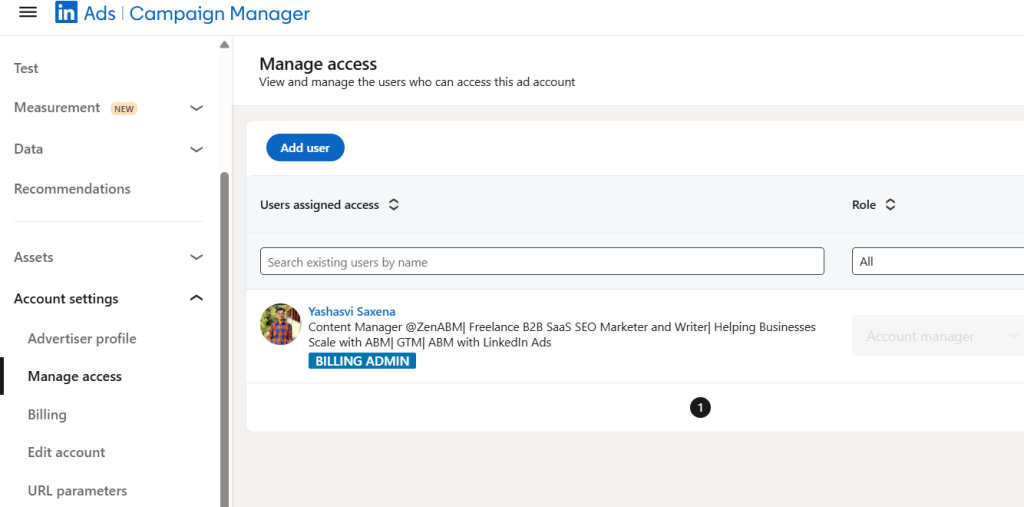1024x507 pixels.
Task: Click the sidebar scroll up arrow
Action: pos(225,44)
